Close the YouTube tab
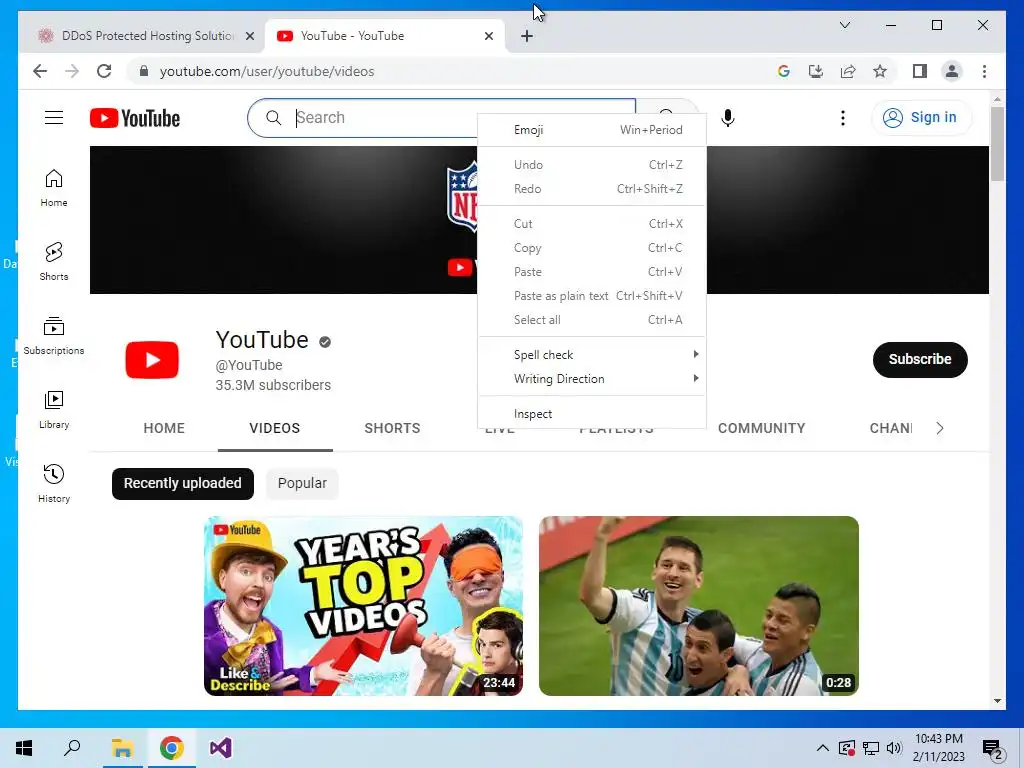Screen dimensions: 1024x768 pos(488,36)
